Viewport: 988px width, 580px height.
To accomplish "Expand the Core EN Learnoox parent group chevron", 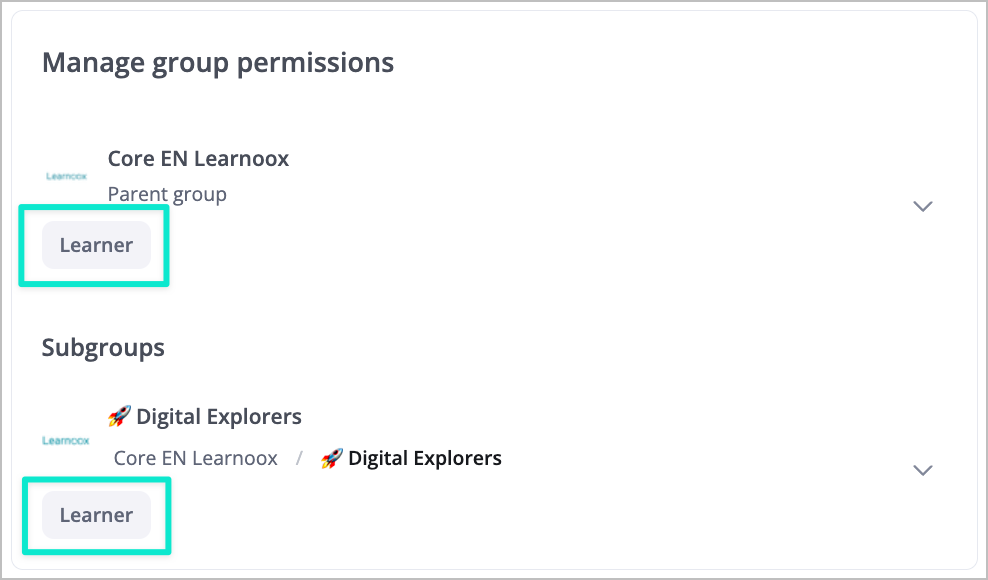I will click(923, 206).
